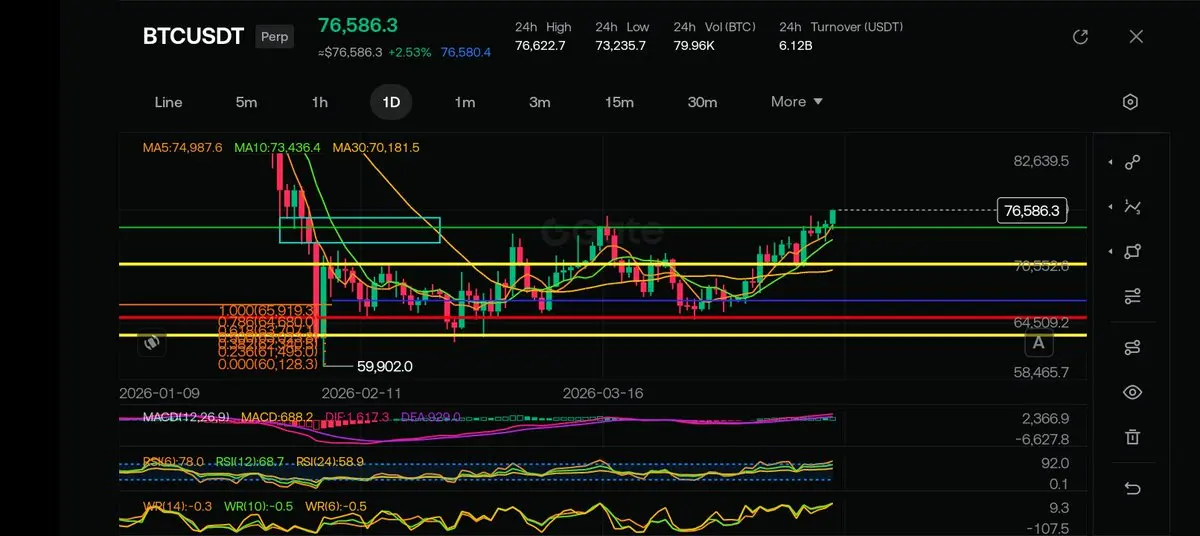Switch to Line chart type
The height and width of the screenshot is (536, 1200).
(168, 102)
